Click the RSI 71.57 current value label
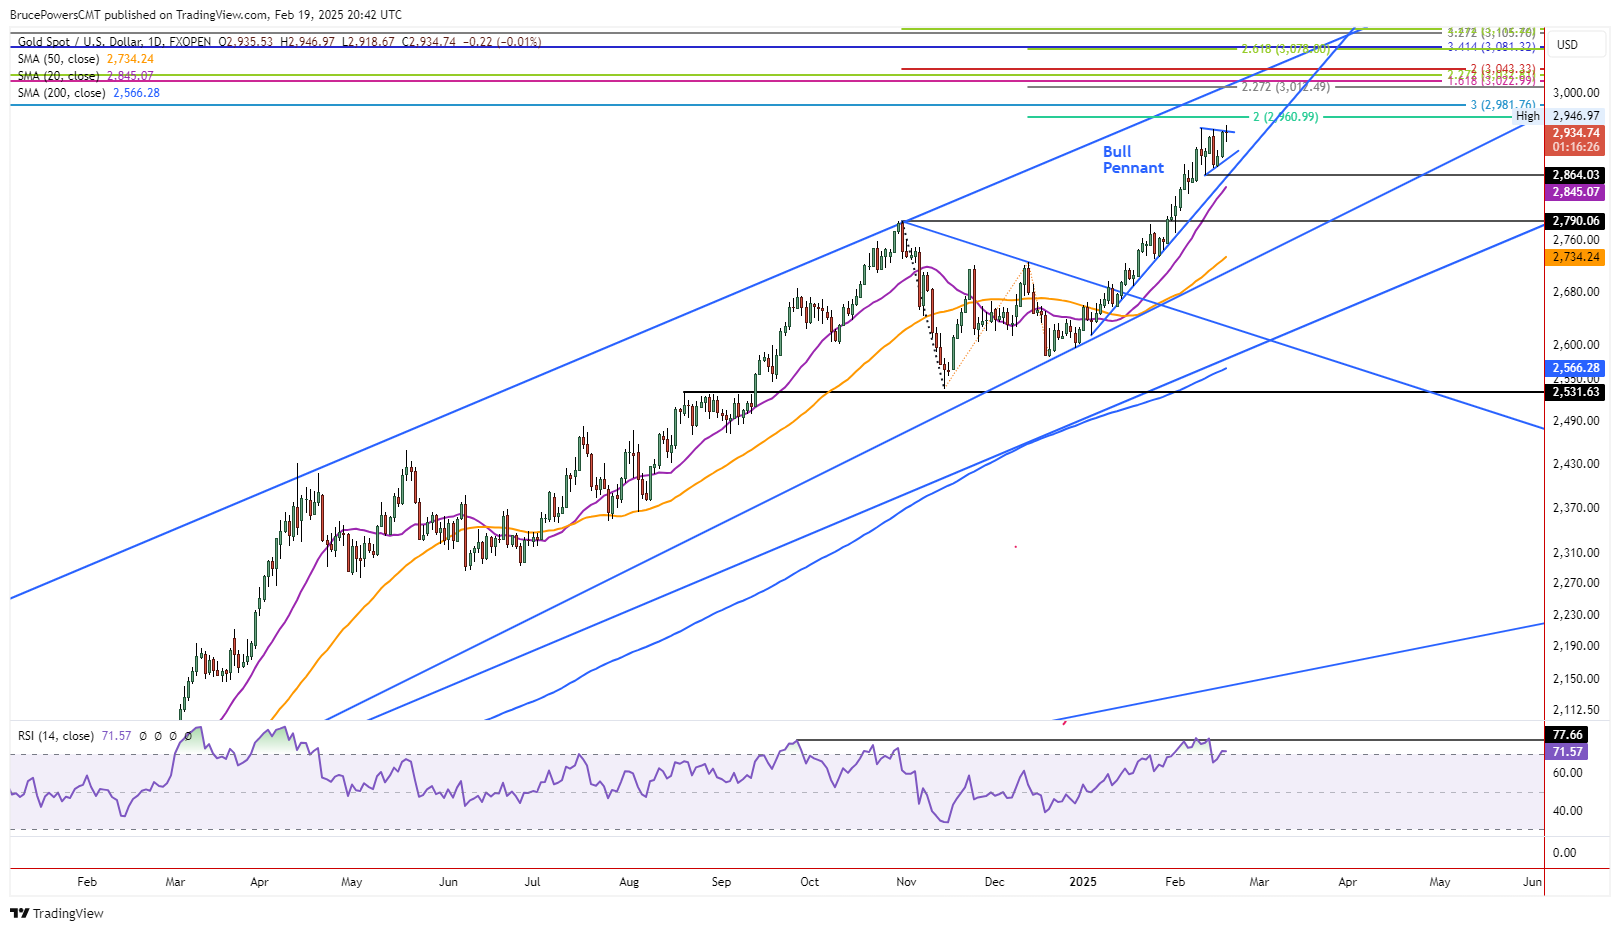 [x=1567, y=751]
